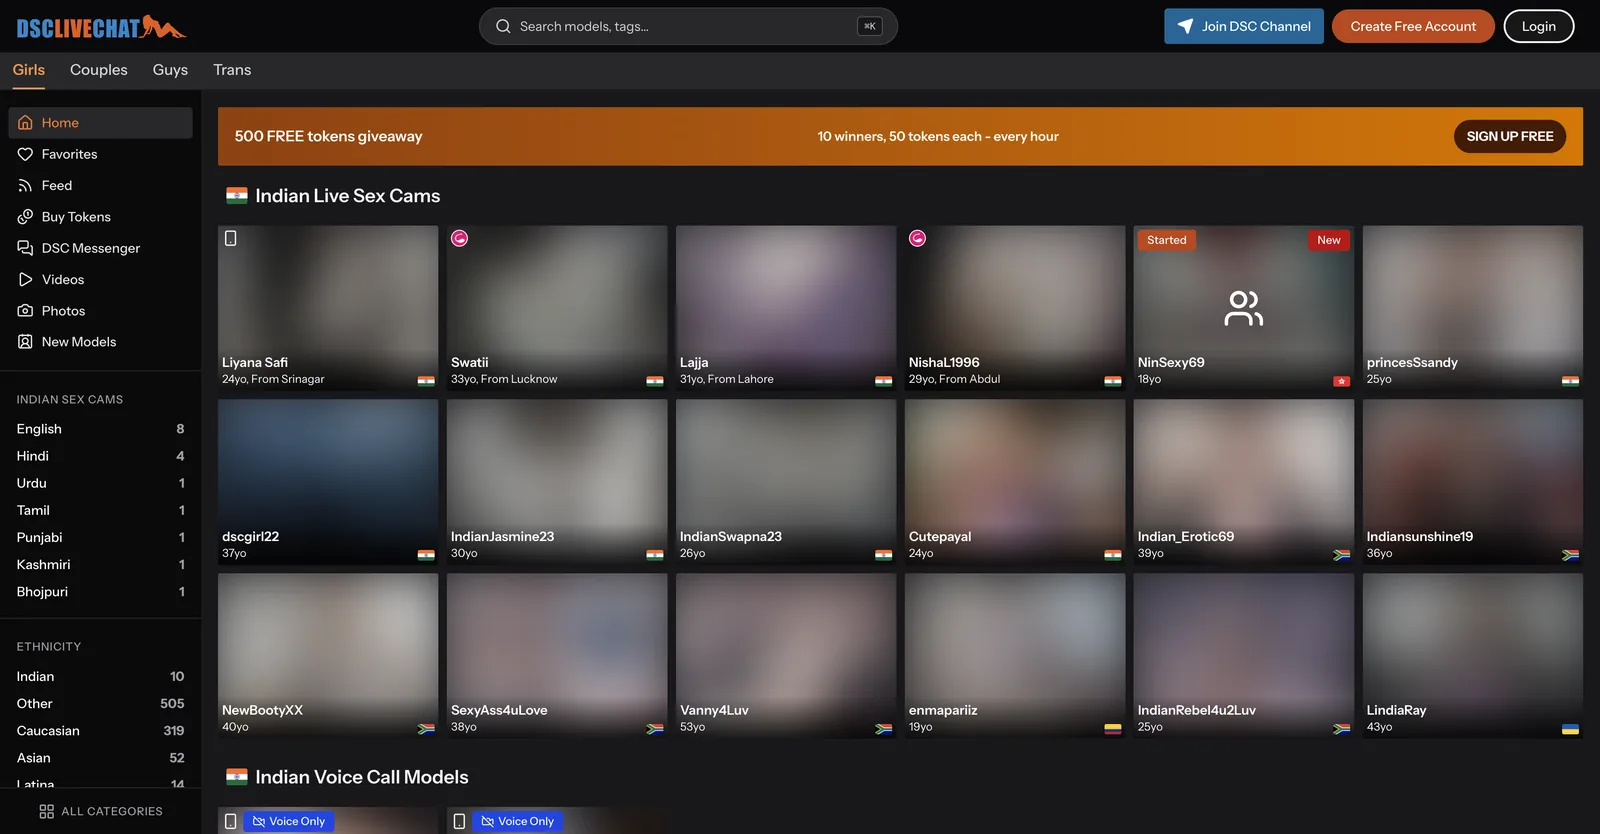The image size is (1600, 834).
Task: Open Feed in the sidebar
Action: 101,185
